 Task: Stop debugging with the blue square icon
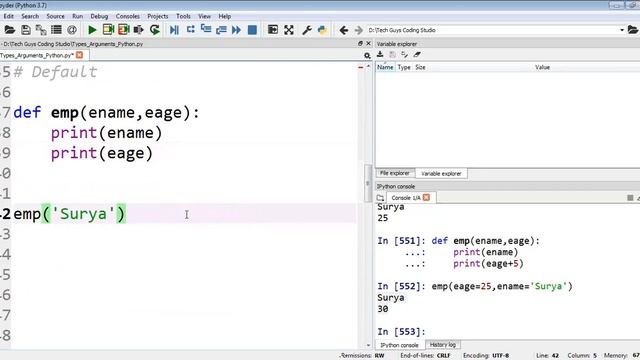click(252, 30)
